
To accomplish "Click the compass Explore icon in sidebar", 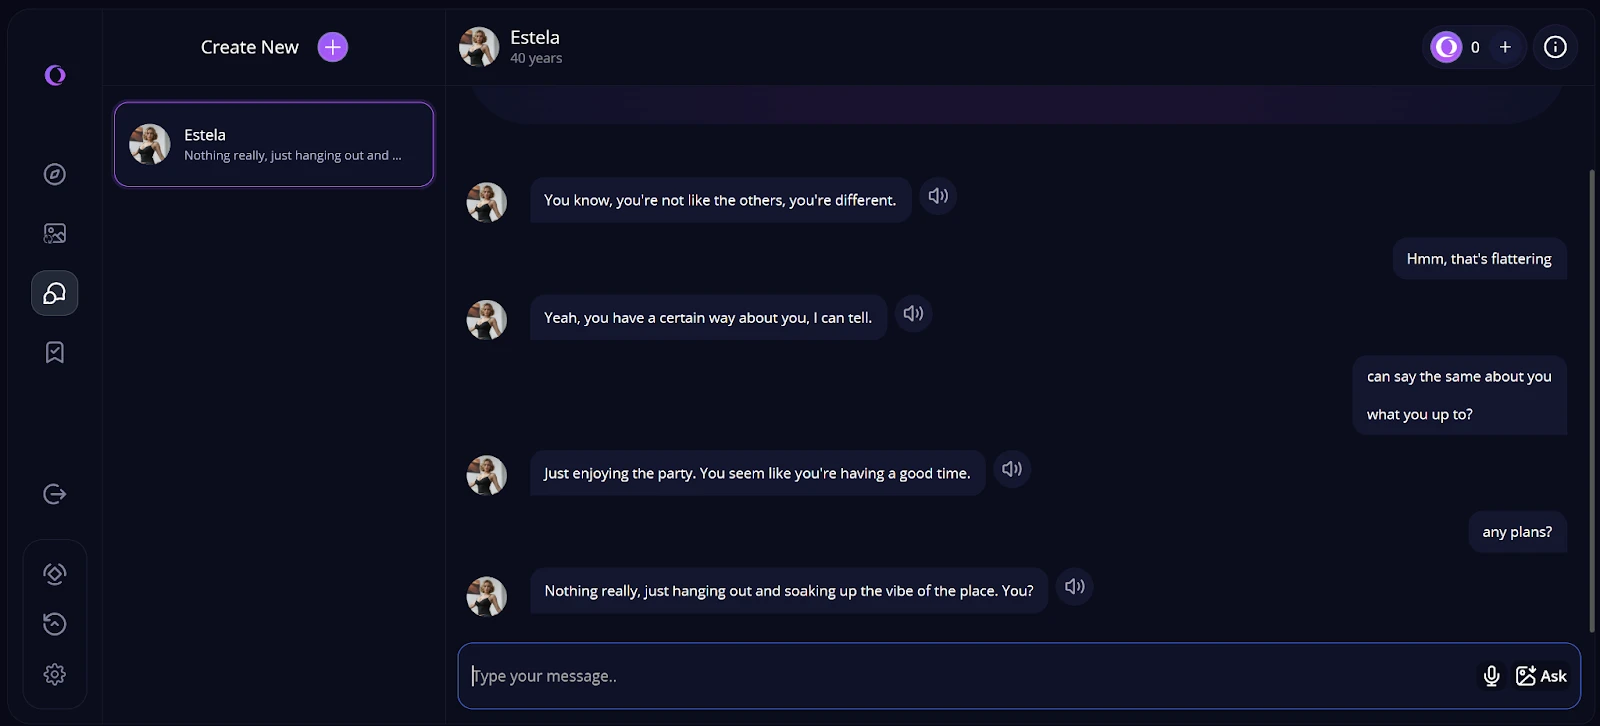I will click(x=55, y=174).
